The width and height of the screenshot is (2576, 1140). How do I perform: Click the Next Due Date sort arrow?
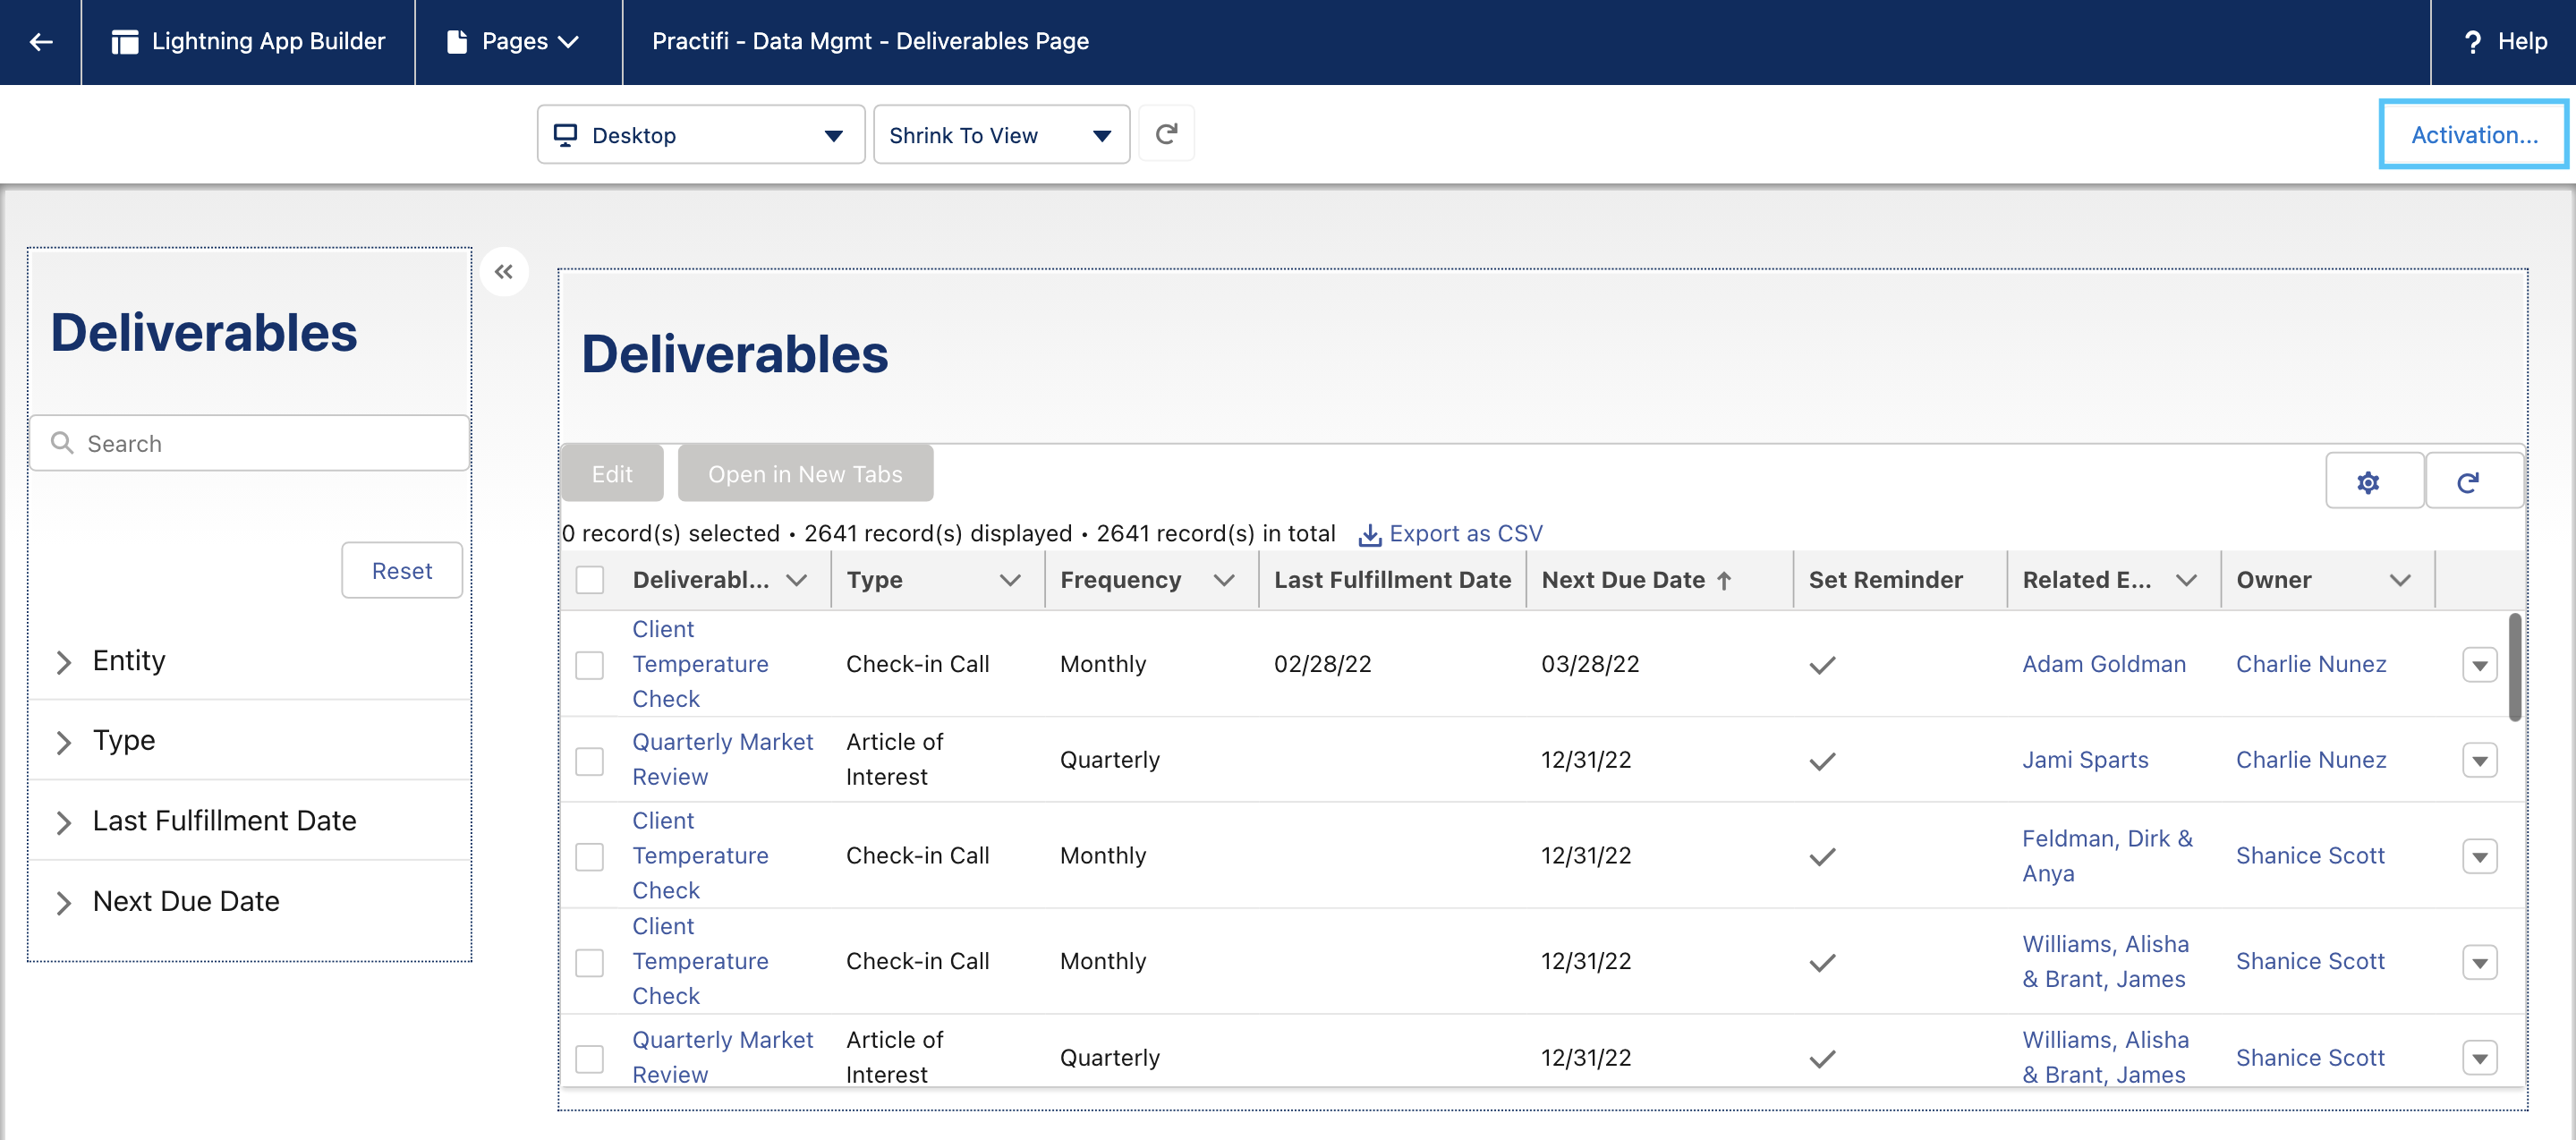pos(1723,581)
